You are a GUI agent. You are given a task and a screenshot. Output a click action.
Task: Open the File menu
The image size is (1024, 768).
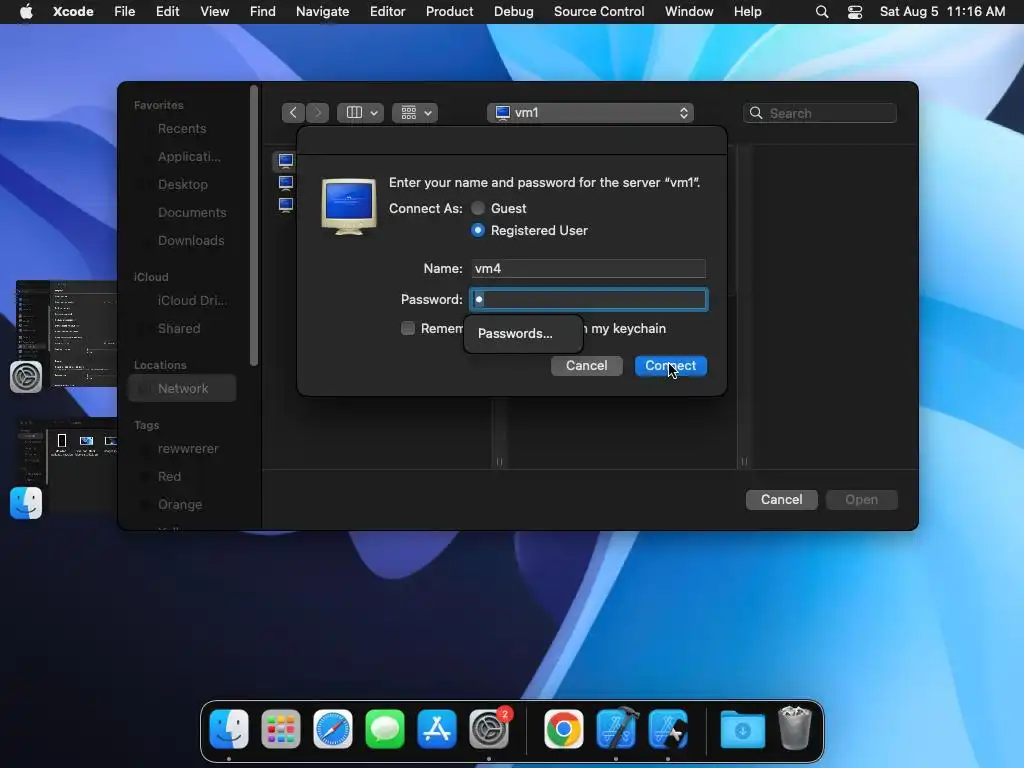point(124,12)
